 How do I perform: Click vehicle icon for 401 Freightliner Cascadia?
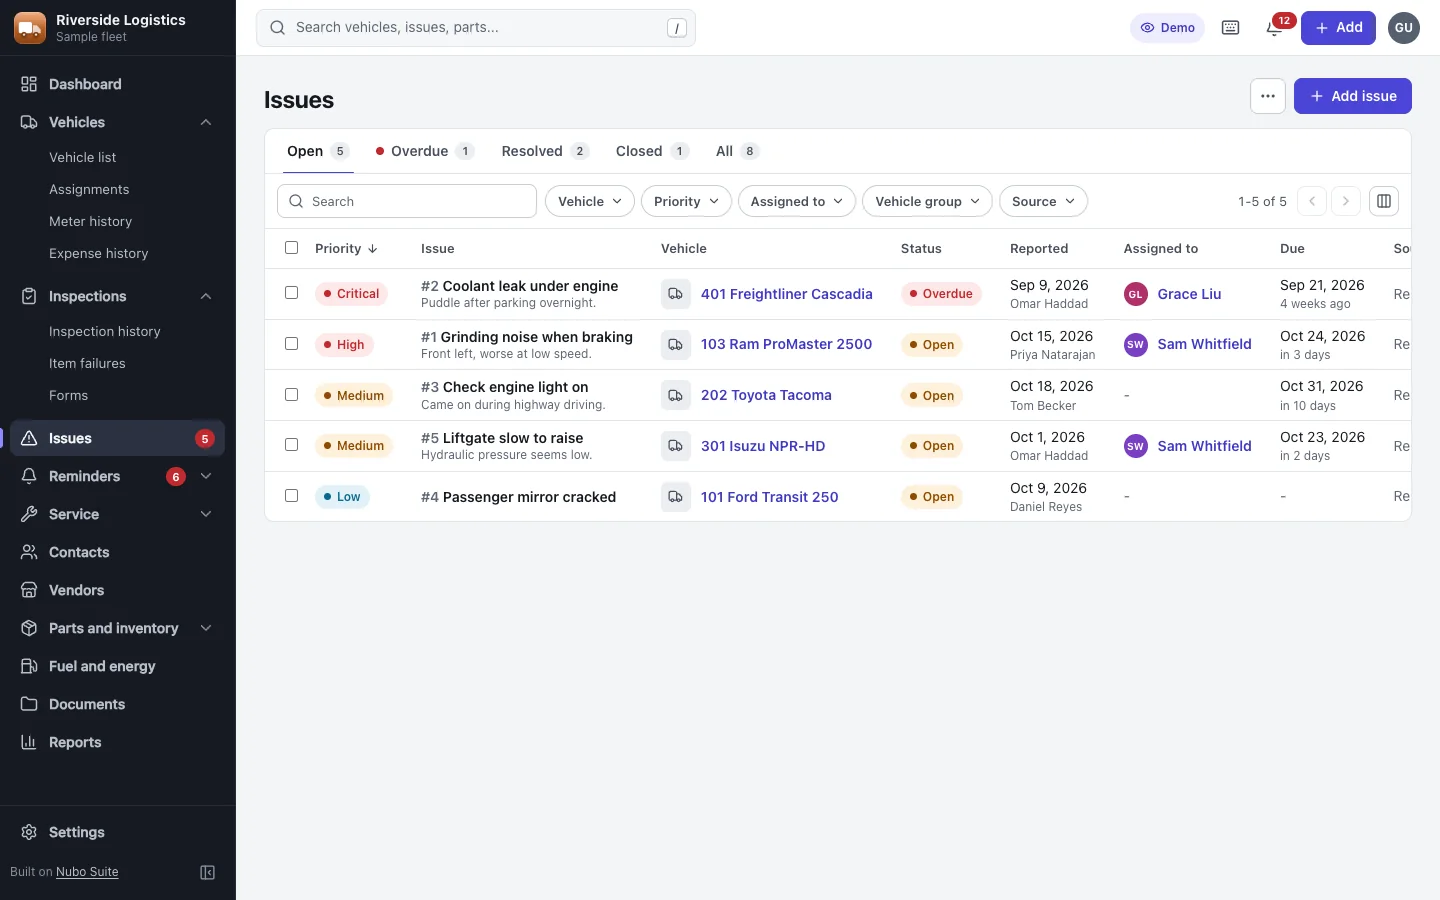676,294
